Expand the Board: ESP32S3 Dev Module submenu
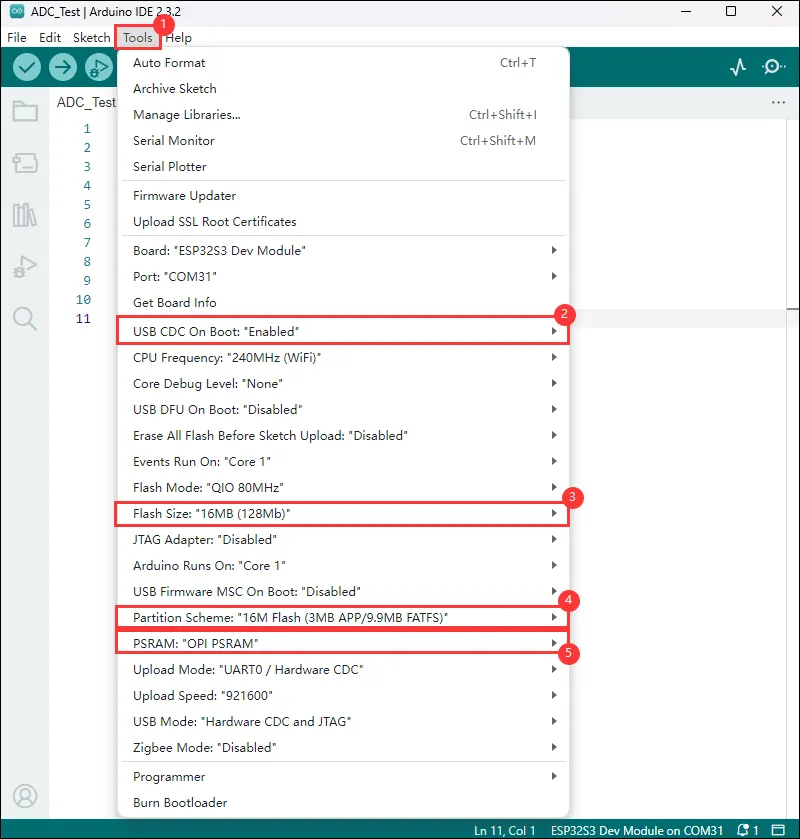Screen dimensions: 800x839 tap(300, 250)
